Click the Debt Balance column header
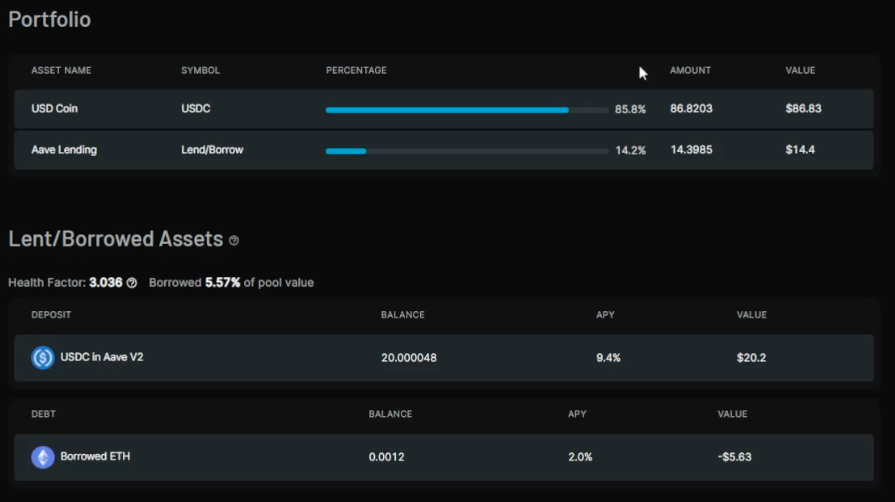The width and height of the screenshot is (895, 502). click(390, 414)
